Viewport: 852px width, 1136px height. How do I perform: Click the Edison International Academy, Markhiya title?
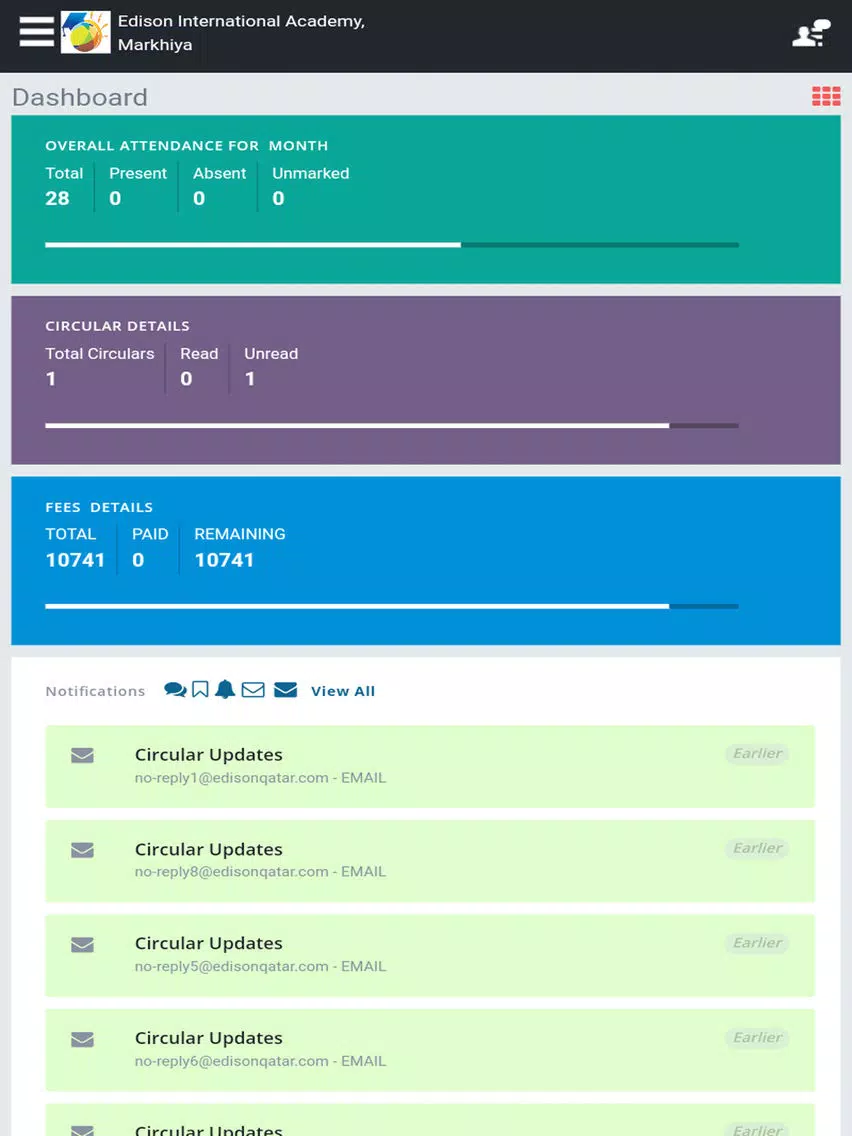241,33
